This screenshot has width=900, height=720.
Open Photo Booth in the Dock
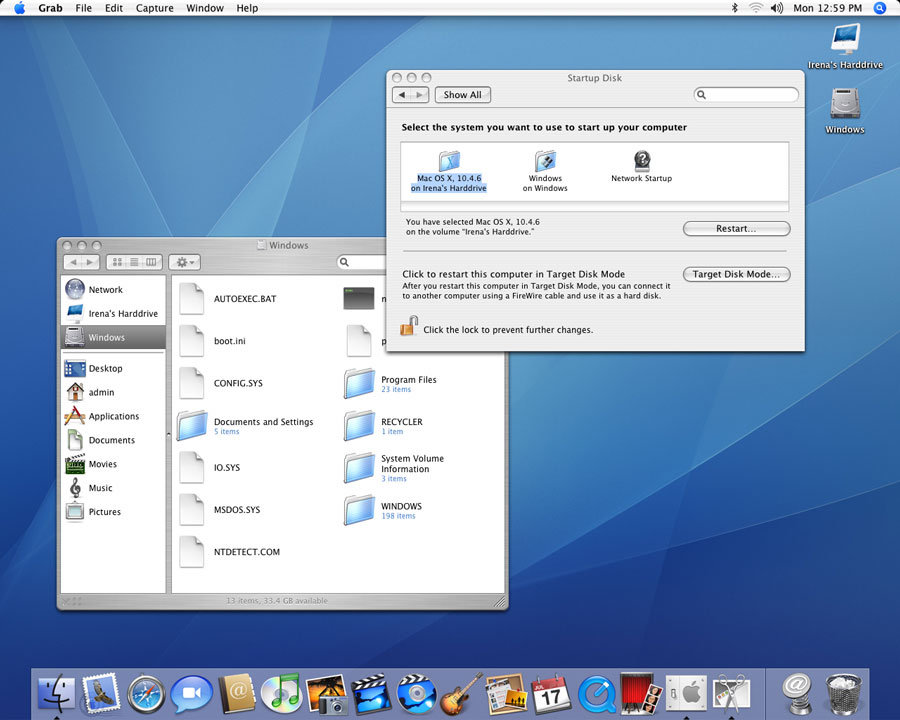(x=641, y=694)
